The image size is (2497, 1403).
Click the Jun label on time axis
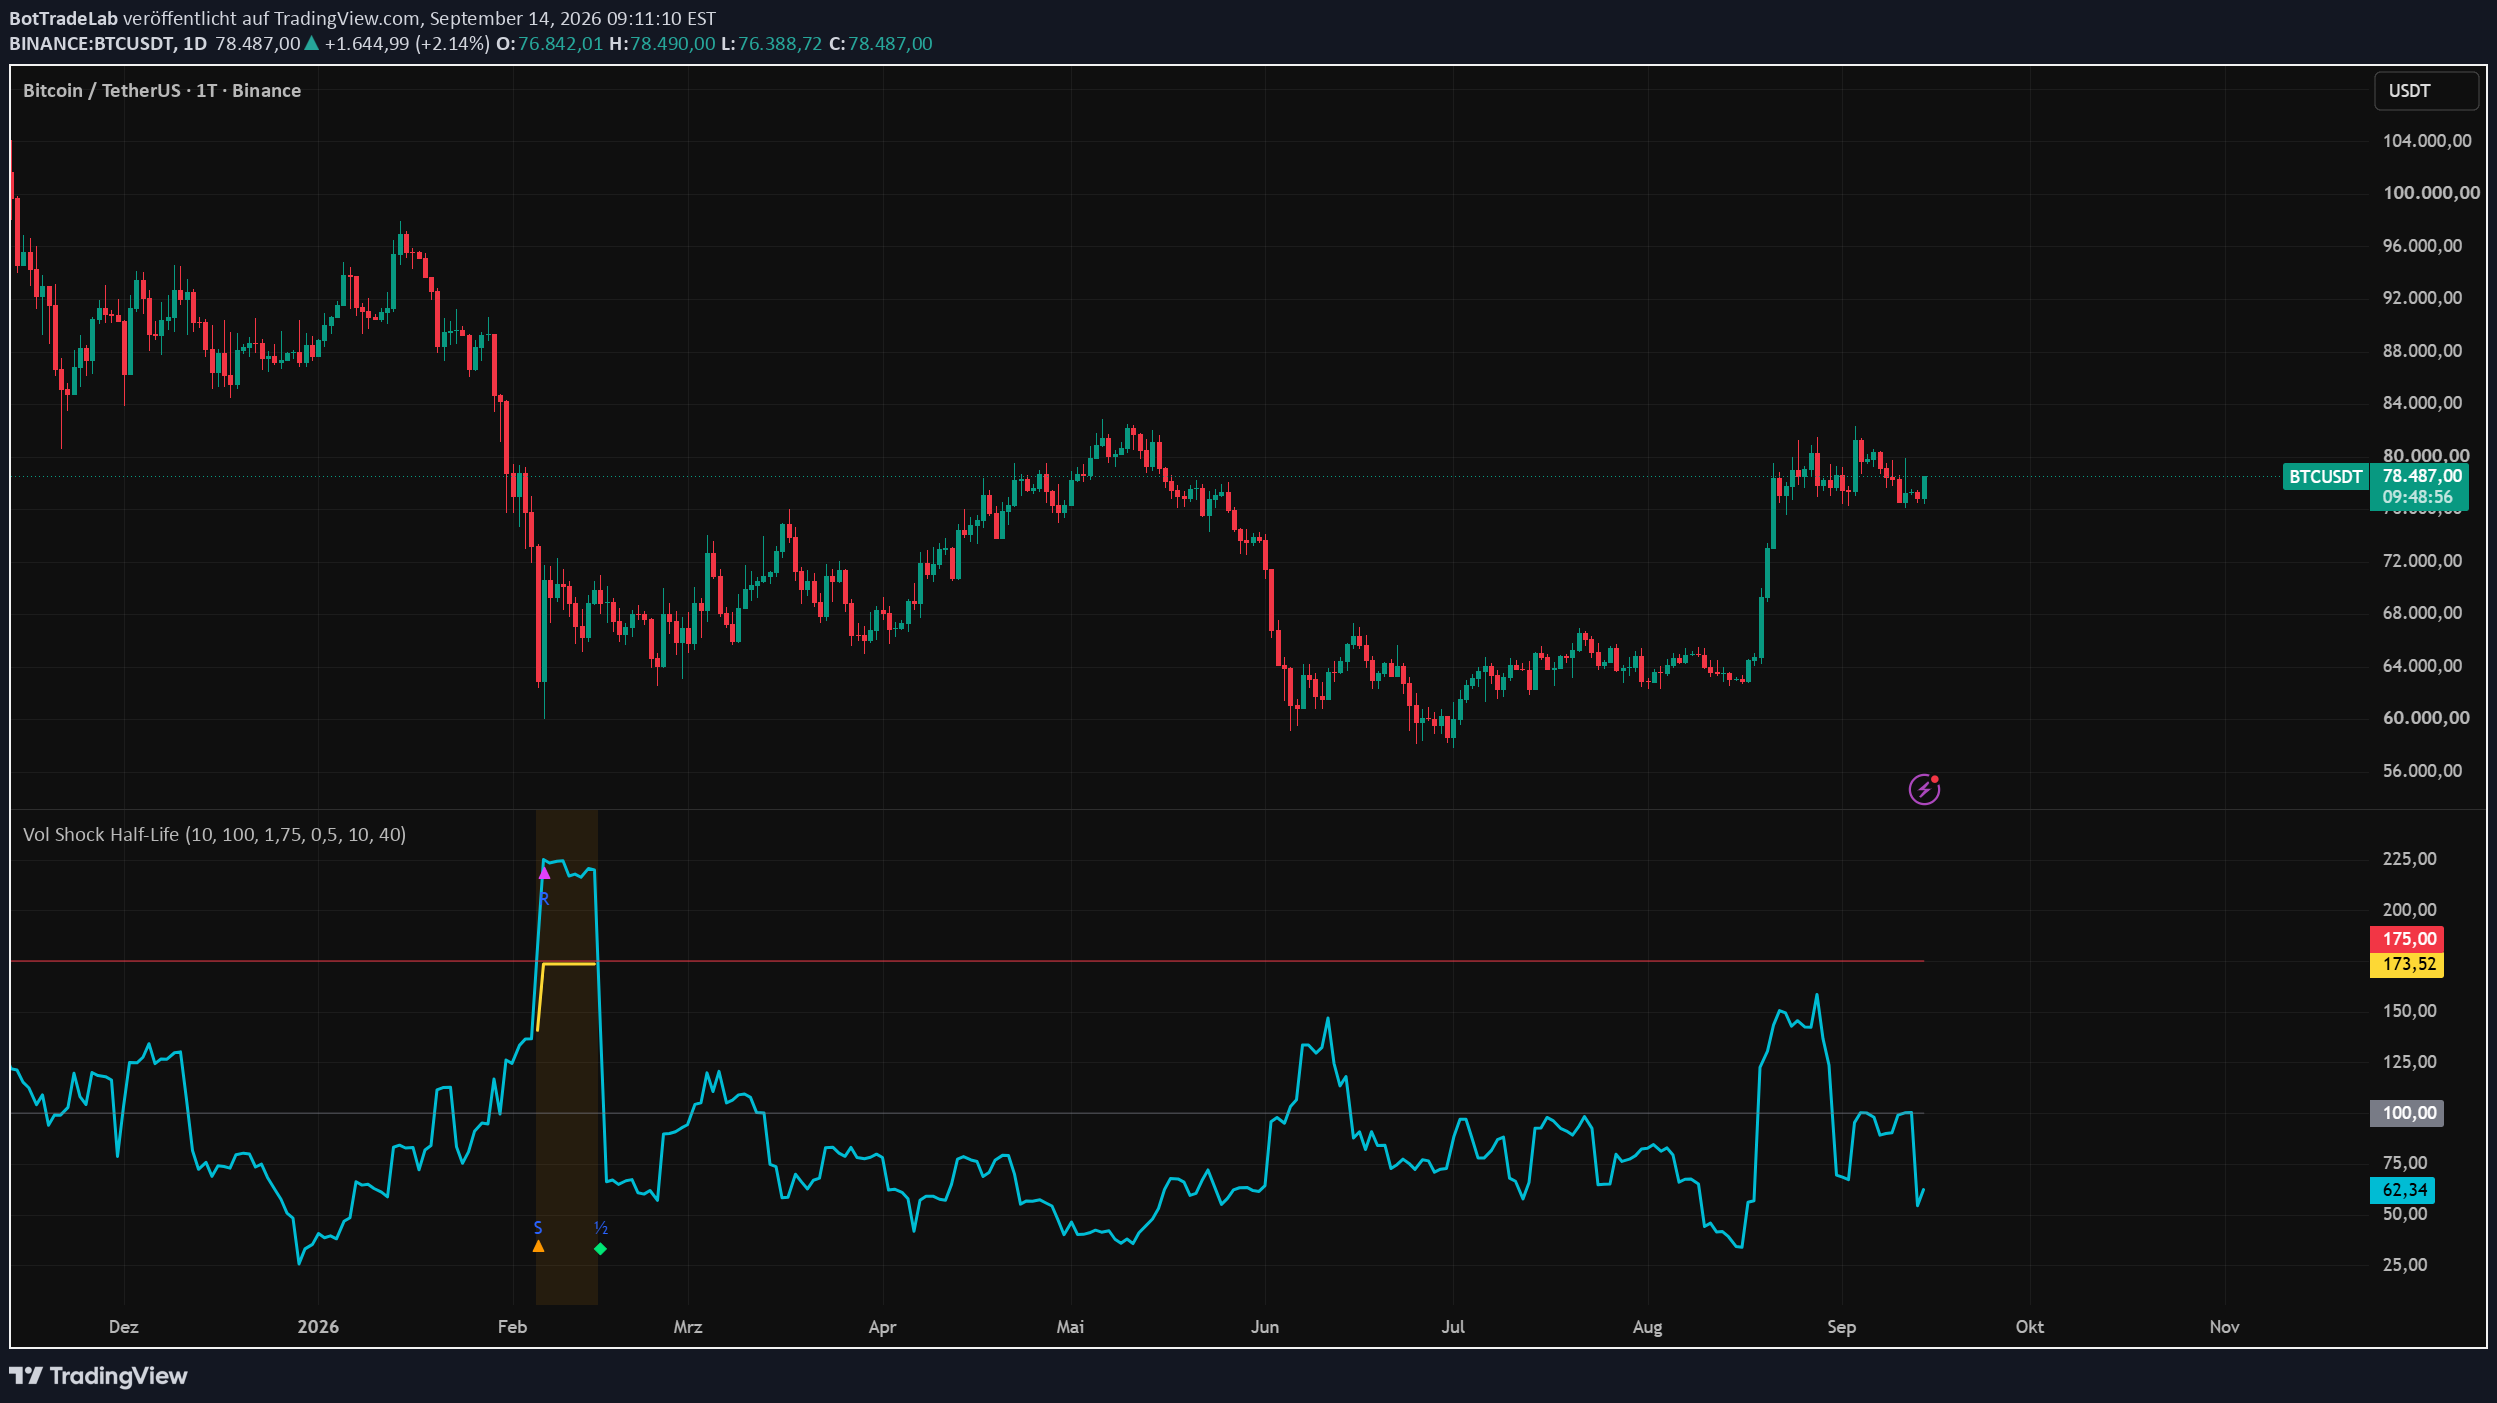pyautogui.click(x=1264, y=1326)
